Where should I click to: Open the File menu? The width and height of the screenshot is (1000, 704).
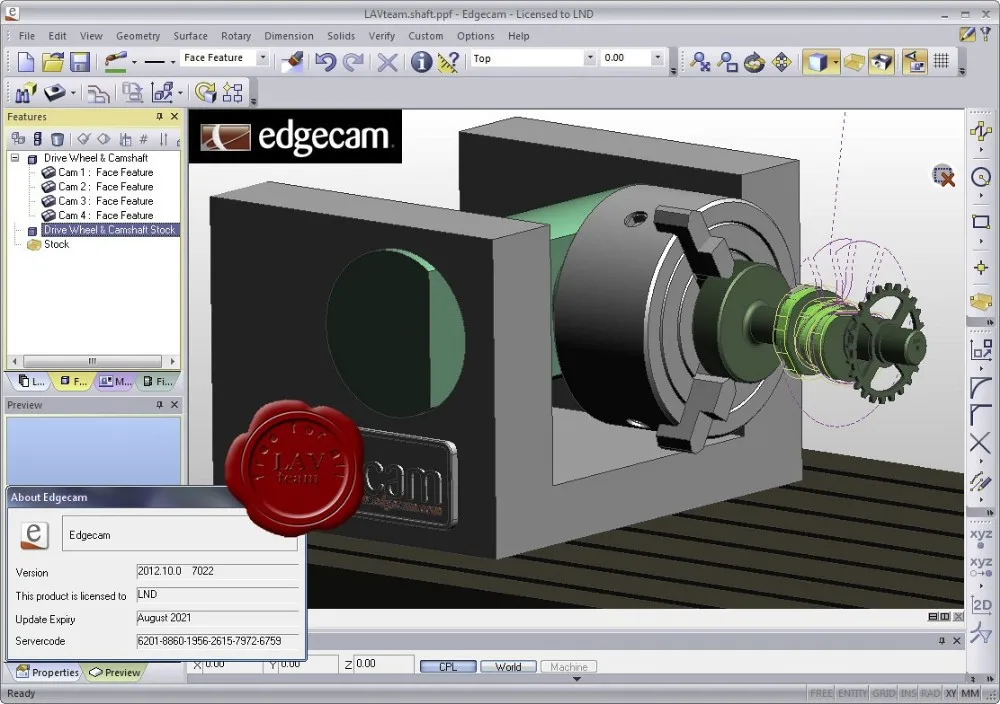click(27, 36)
